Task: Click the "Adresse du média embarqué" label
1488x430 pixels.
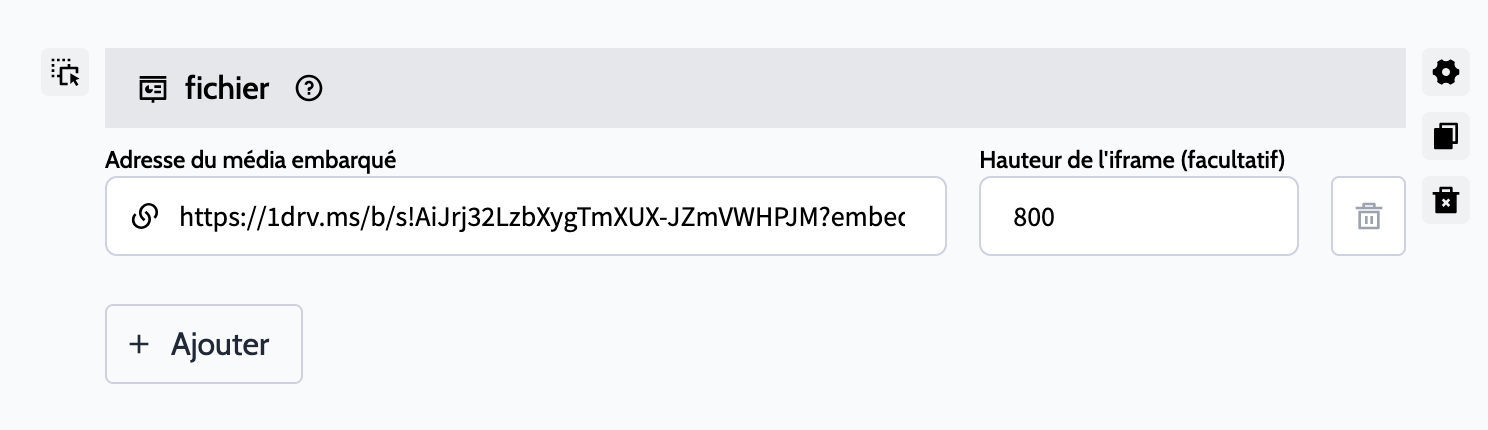Action: [x=250, y=159]
